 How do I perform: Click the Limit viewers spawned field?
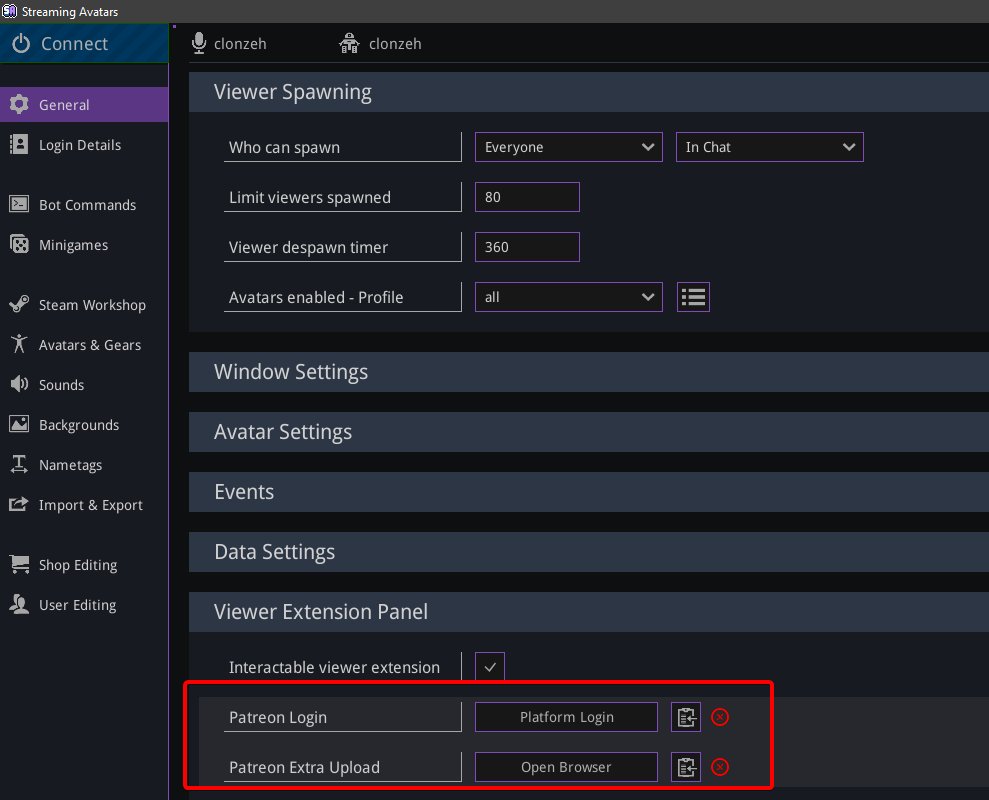point(527,197)
